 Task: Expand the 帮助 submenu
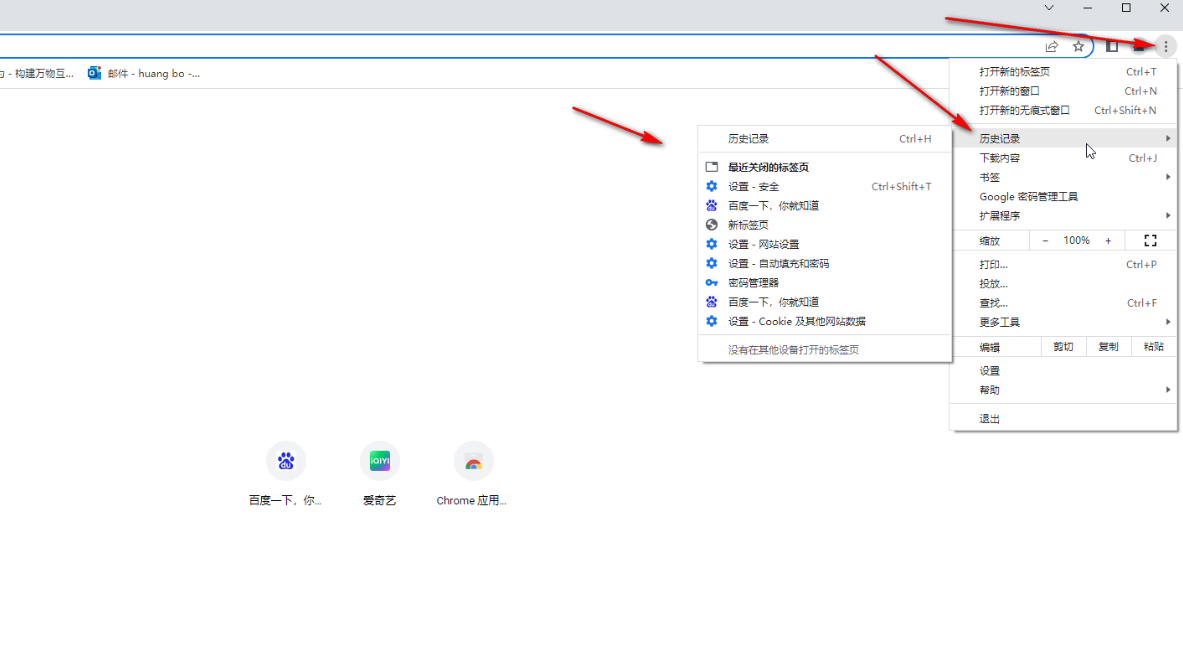[1064, 390]
